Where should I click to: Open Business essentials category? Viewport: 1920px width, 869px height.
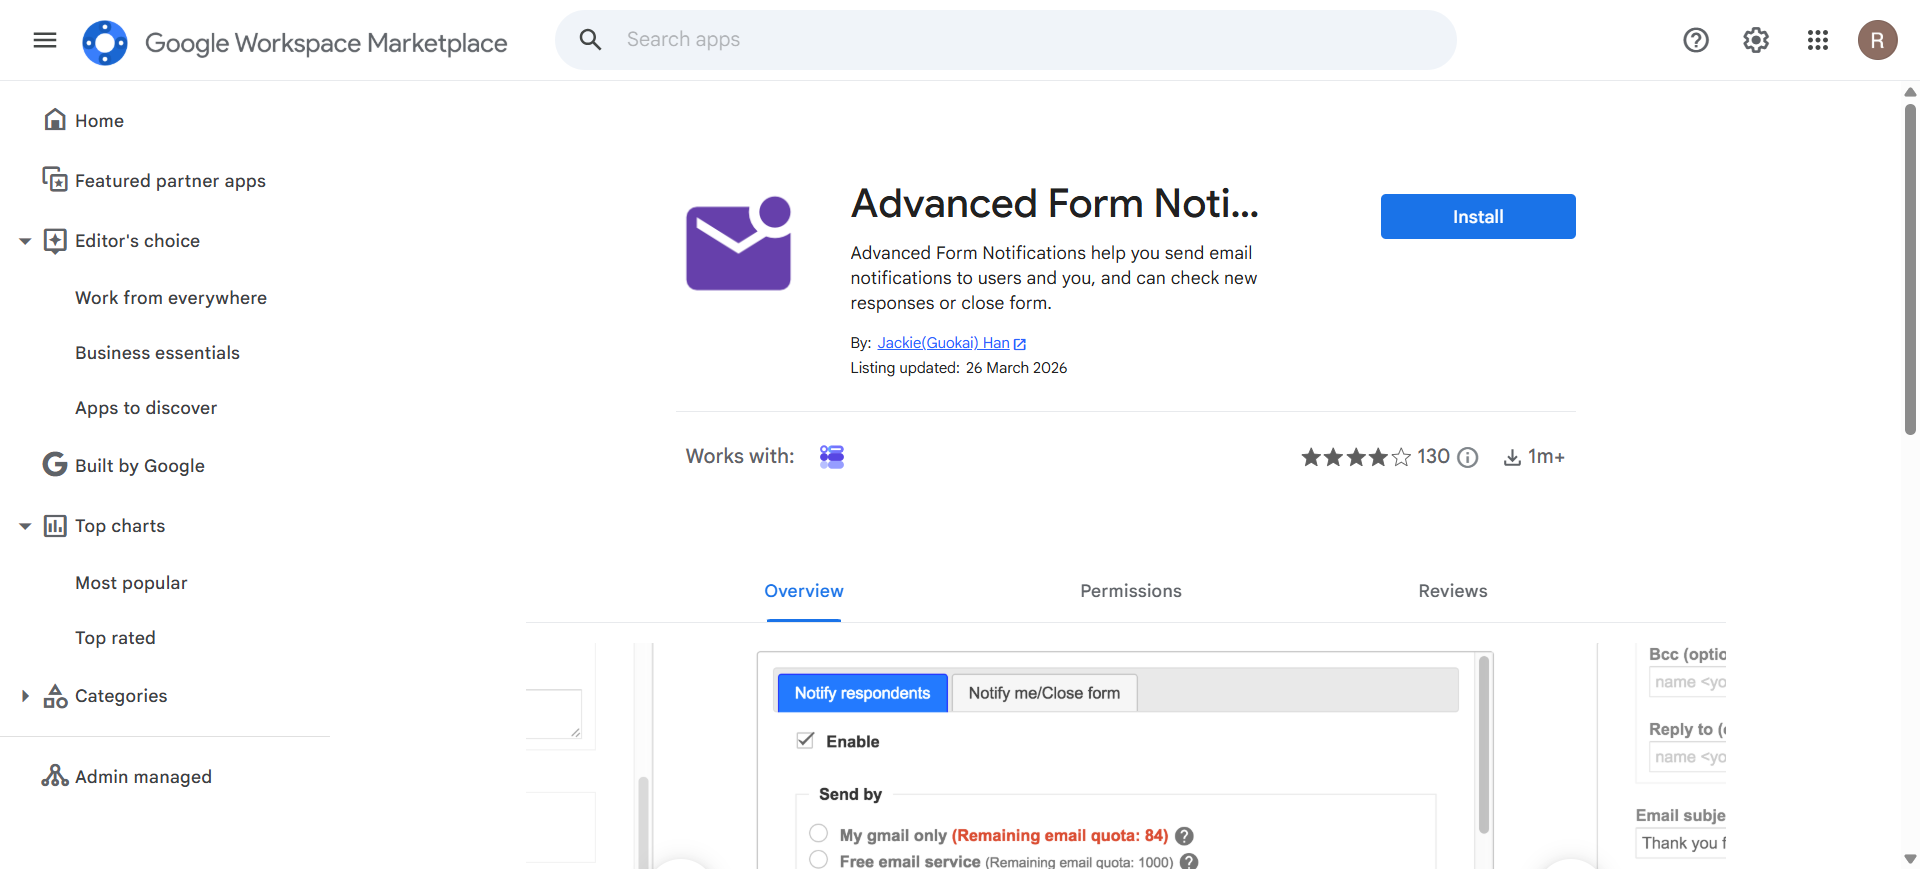point(157,353)
